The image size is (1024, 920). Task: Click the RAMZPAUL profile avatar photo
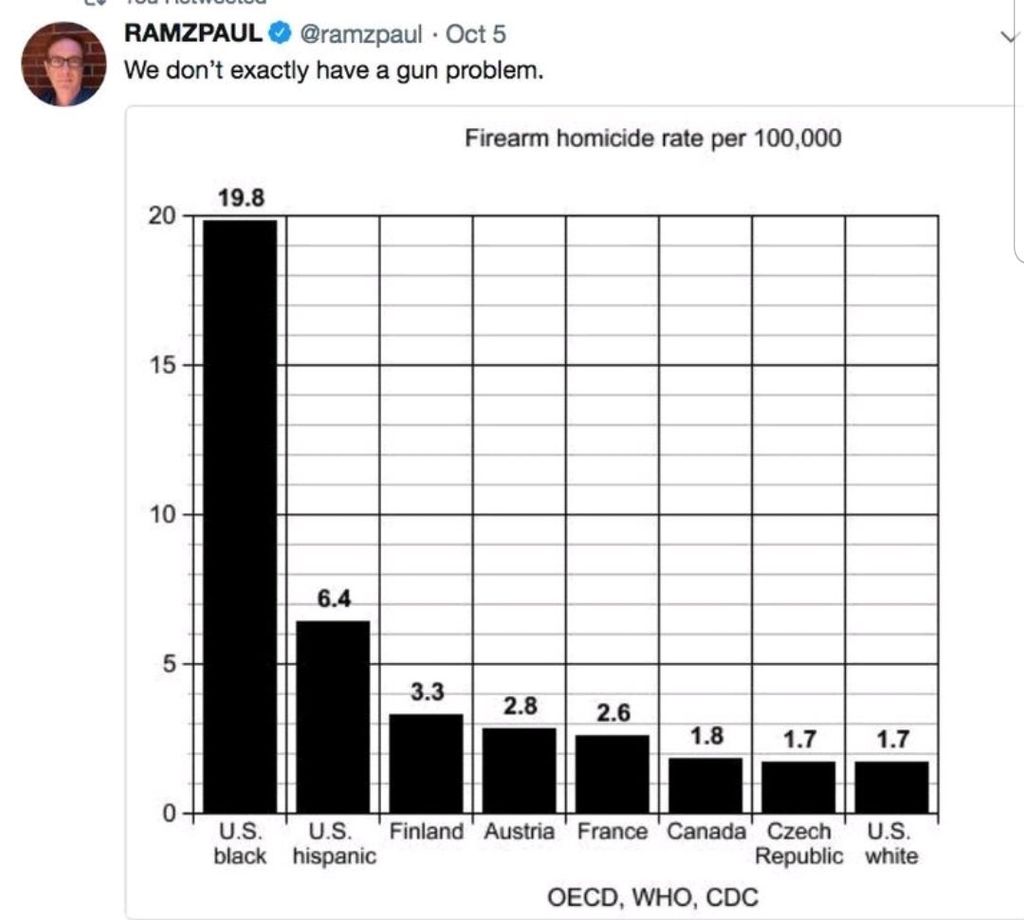coord(64,64)
